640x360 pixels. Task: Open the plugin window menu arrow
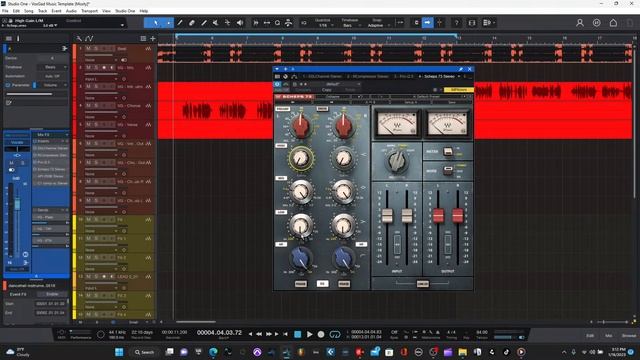(x=277, y=69)
